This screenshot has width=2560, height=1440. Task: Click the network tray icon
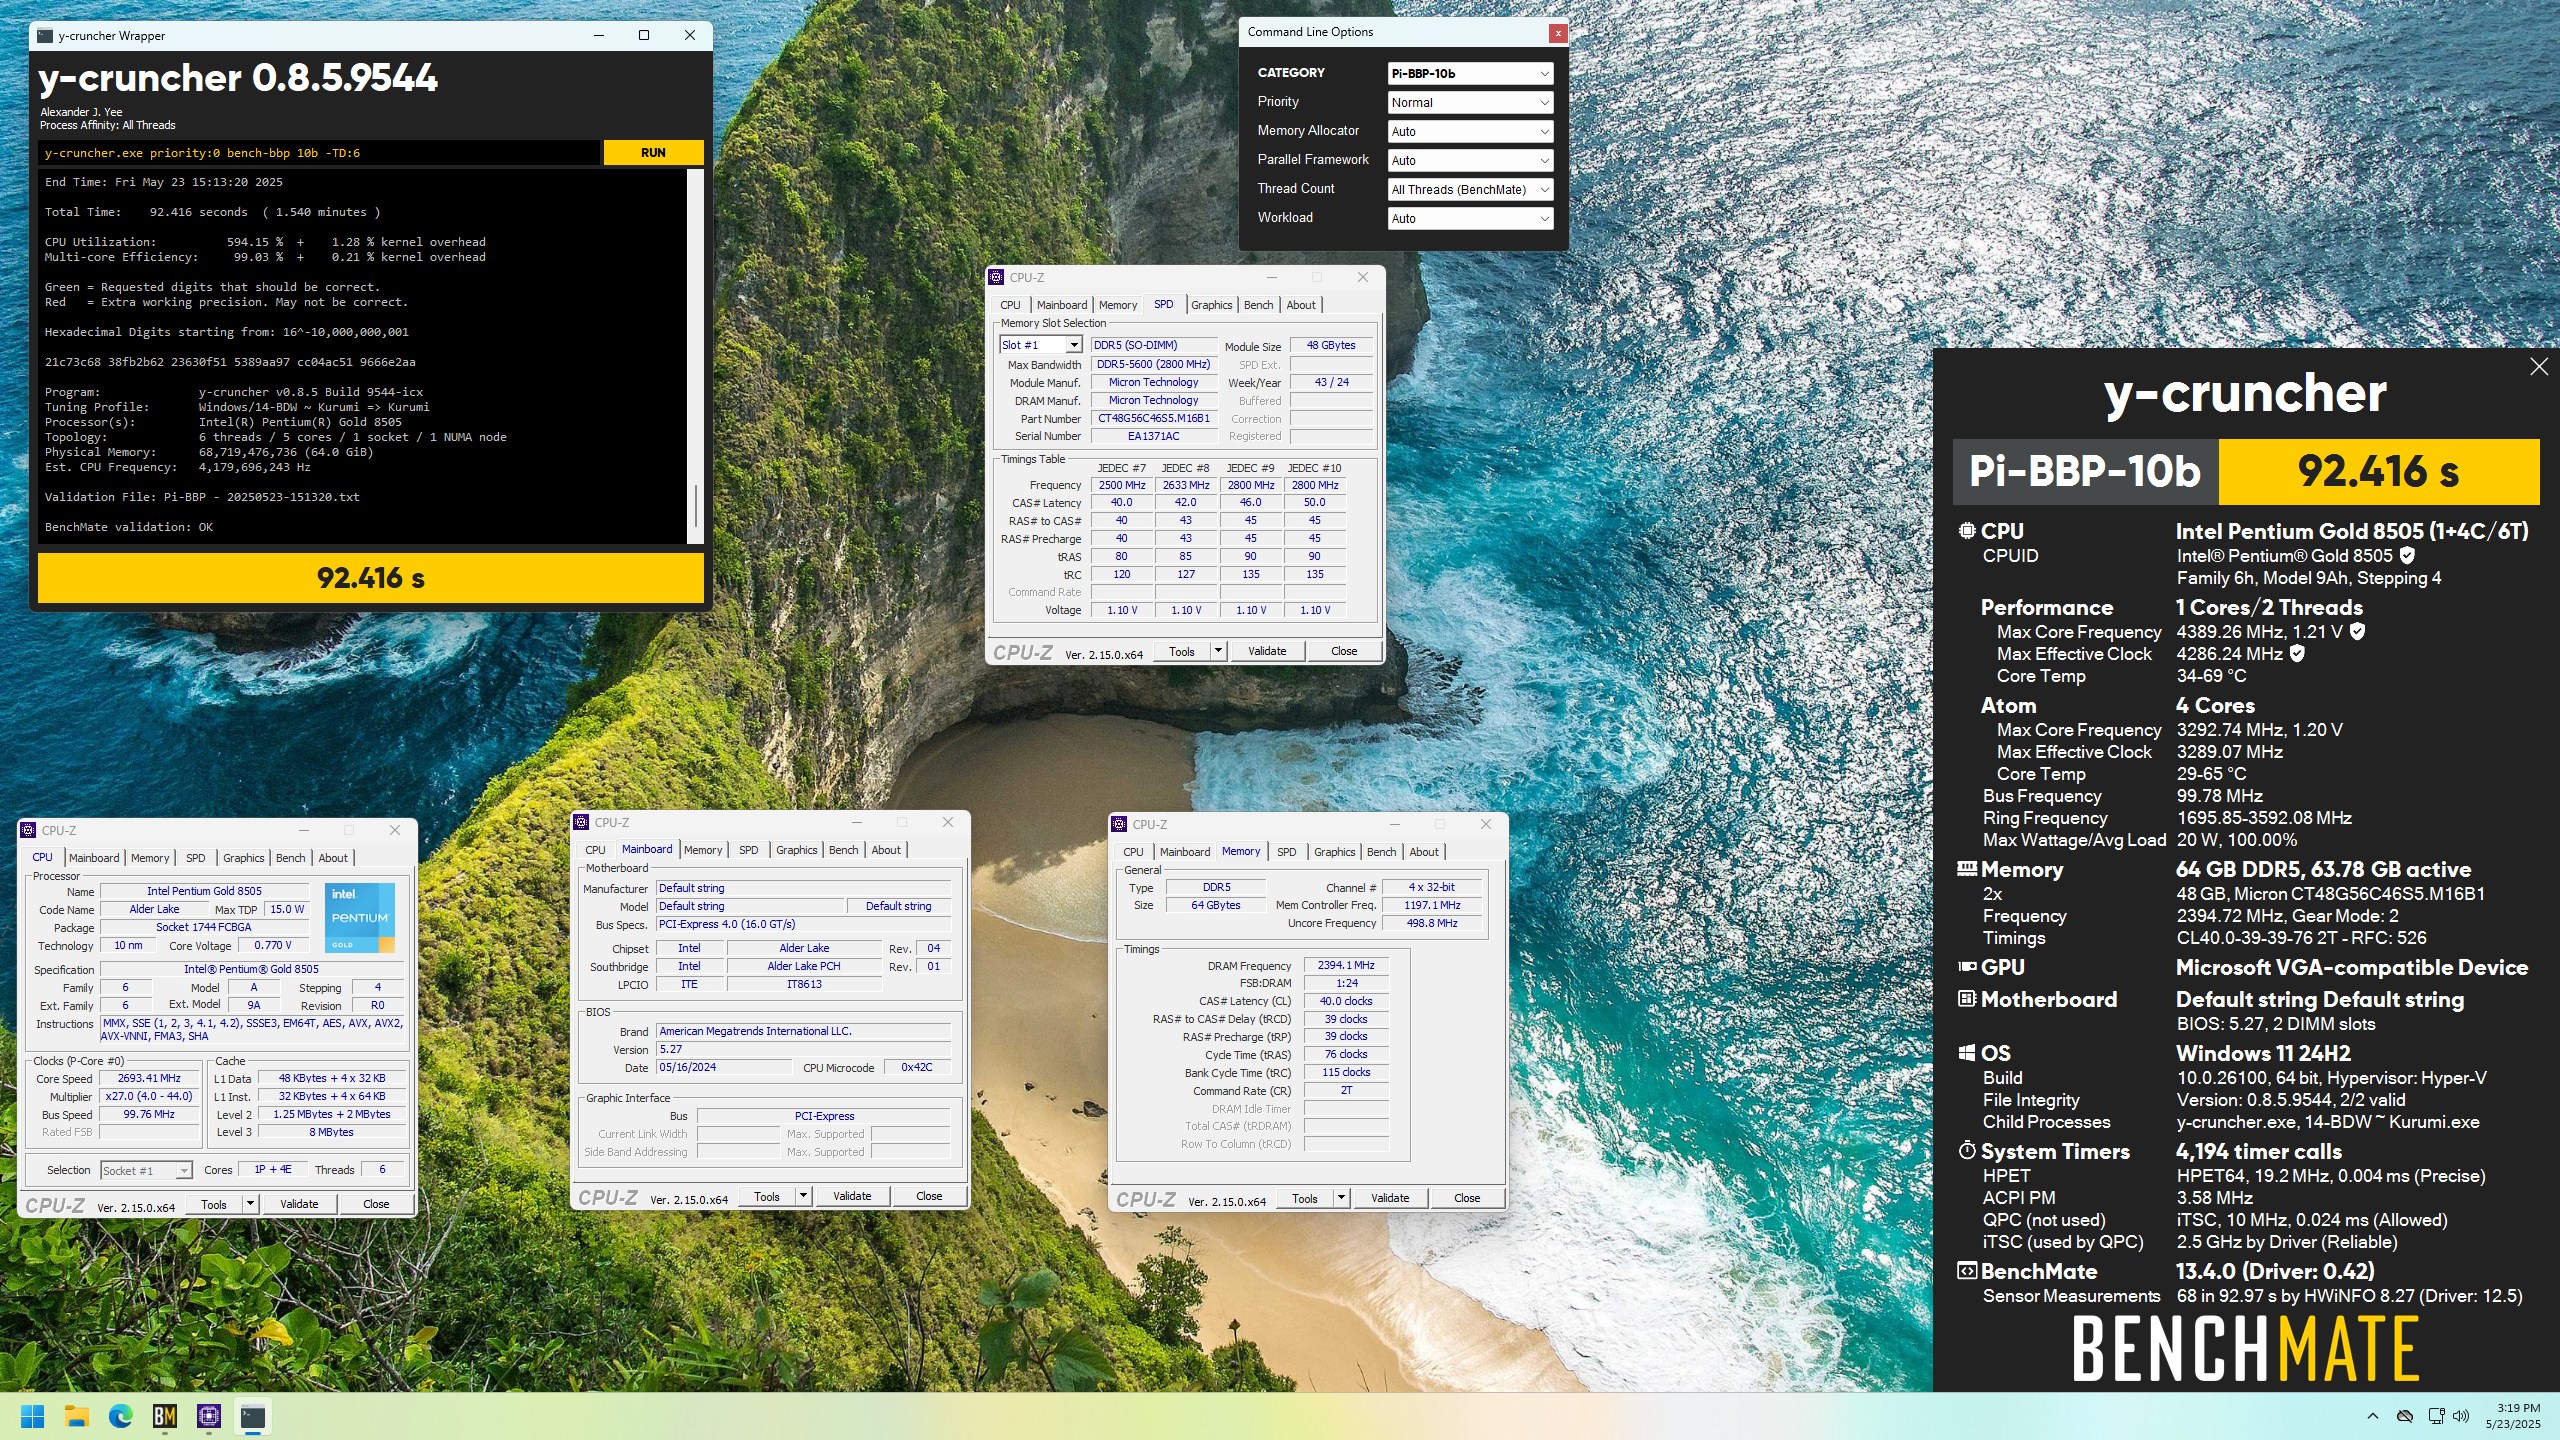2436,1416
